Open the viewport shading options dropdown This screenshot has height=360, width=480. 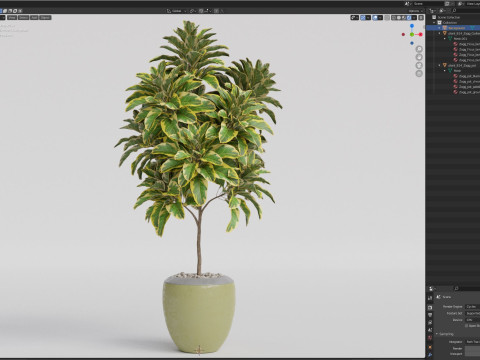click(x=414, y=17)
